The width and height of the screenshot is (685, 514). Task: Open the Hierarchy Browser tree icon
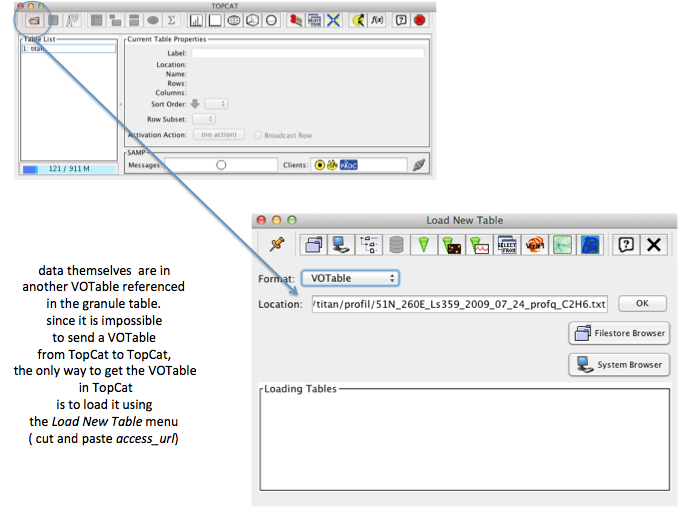point(369,245)
